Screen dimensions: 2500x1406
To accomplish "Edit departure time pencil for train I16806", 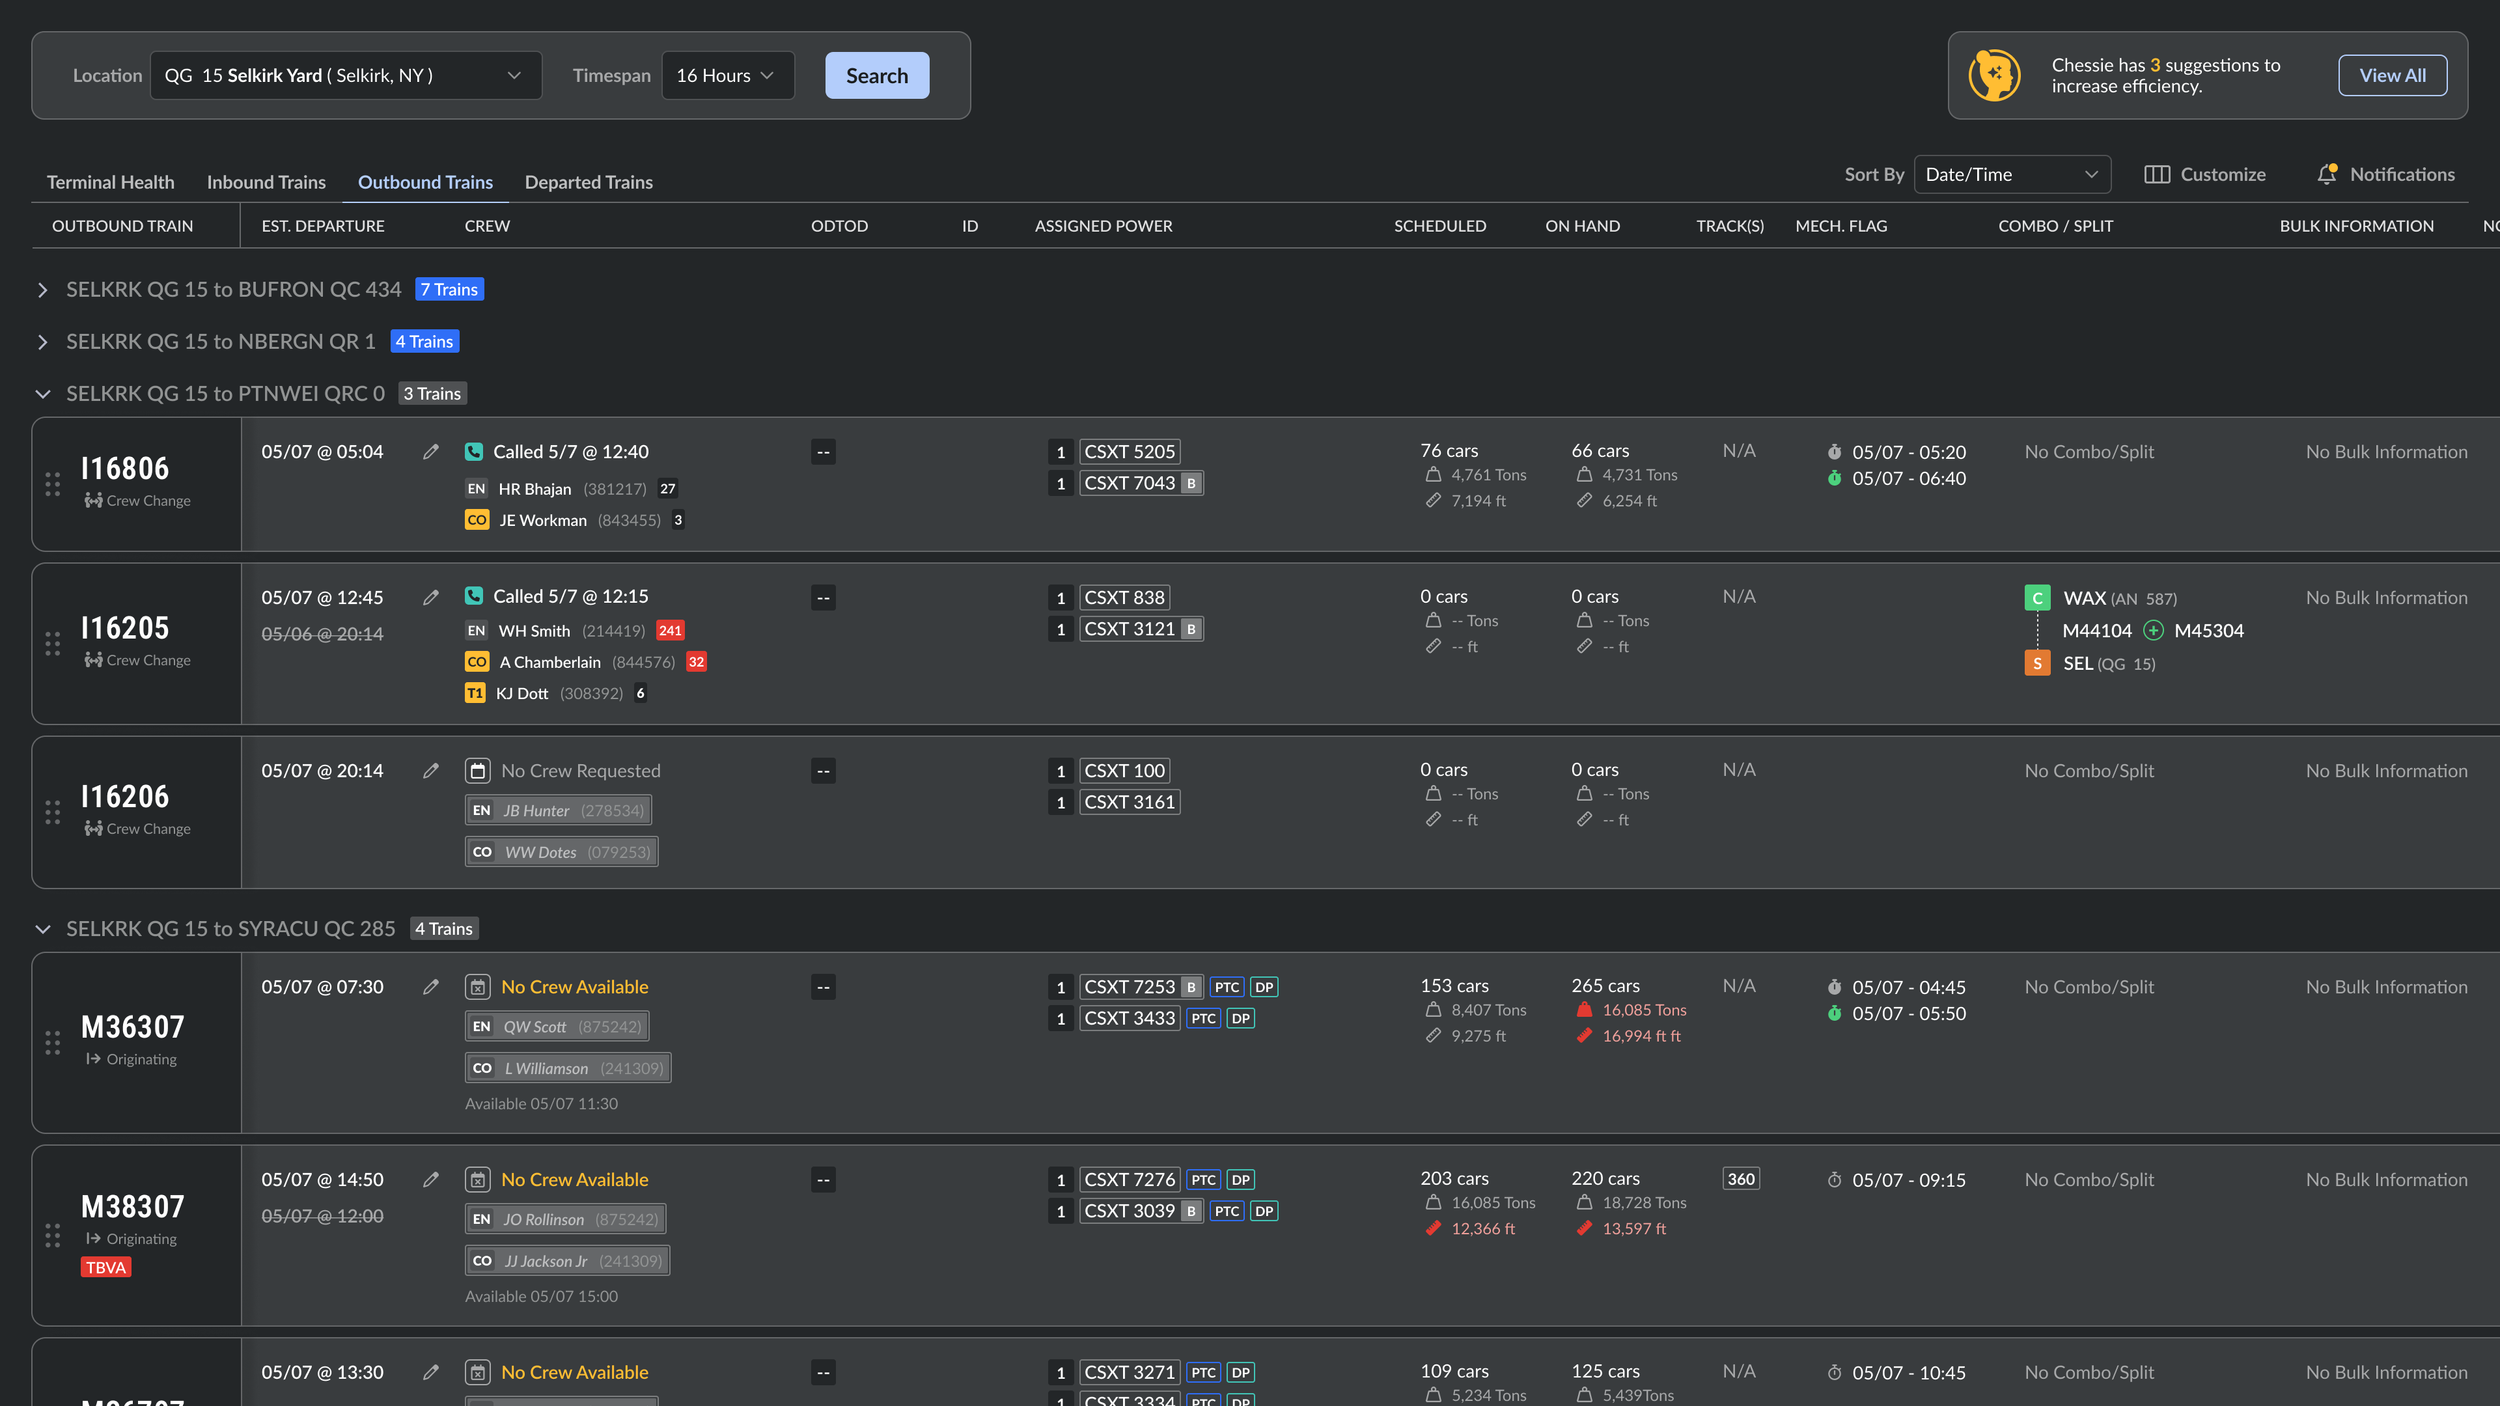I will point(431,452).
